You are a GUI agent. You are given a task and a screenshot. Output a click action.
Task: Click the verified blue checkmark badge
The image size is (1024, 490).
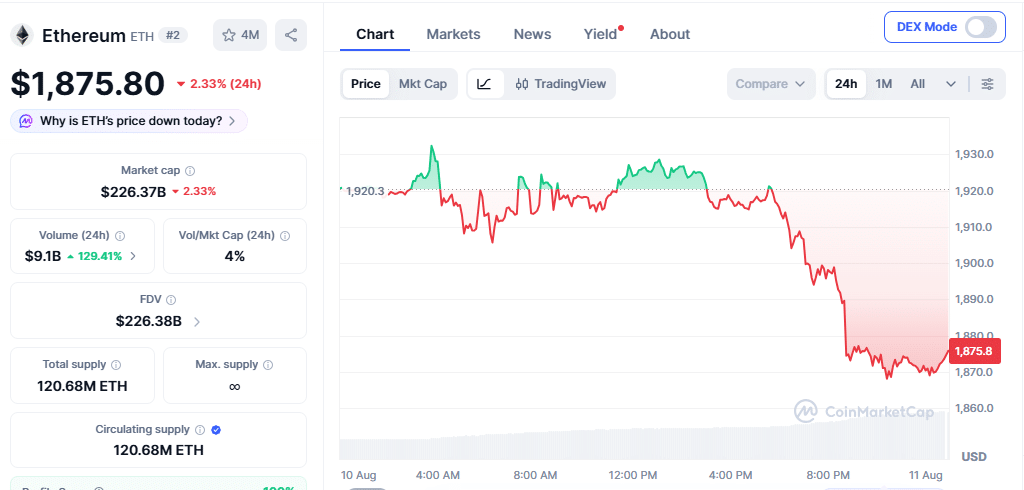pos(217,430)
